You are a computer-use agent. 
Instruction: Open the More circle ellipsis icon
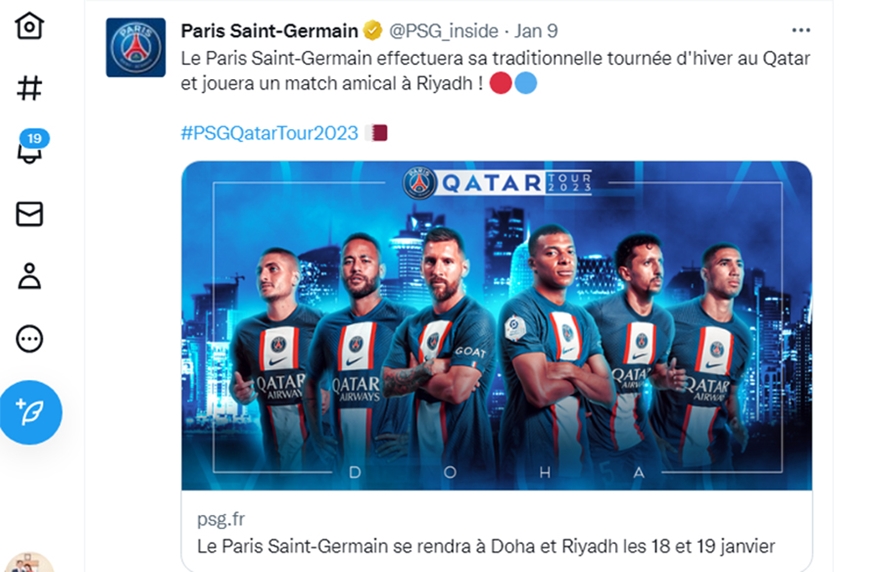coord(29,338)
